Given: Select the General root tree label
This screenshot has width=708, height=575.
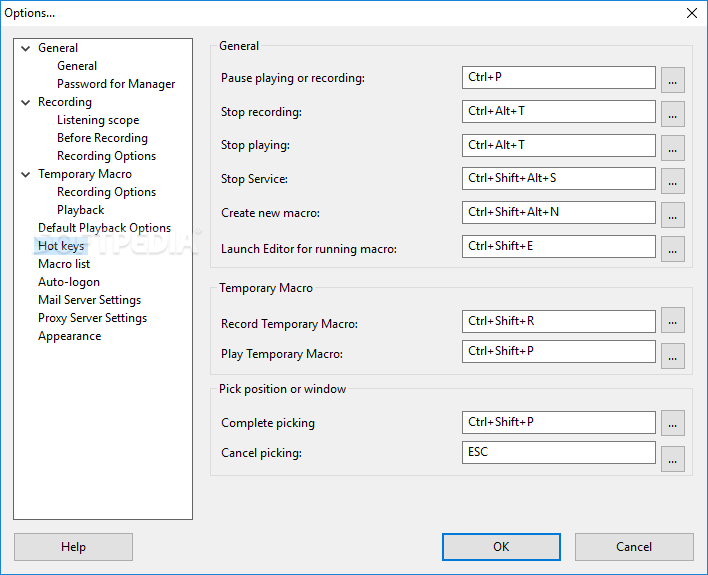Looking at the screenshot, I should tap(58, 48).
